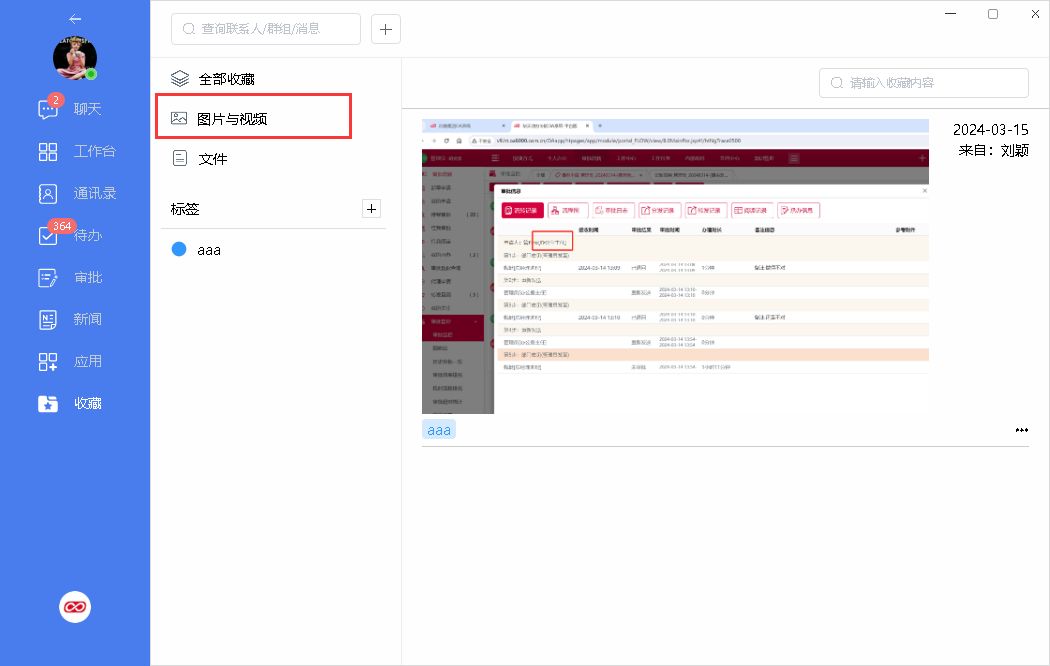The image size is (1050, 666).
Task: Add a new tag beside 标签
Action: [372, 208]
